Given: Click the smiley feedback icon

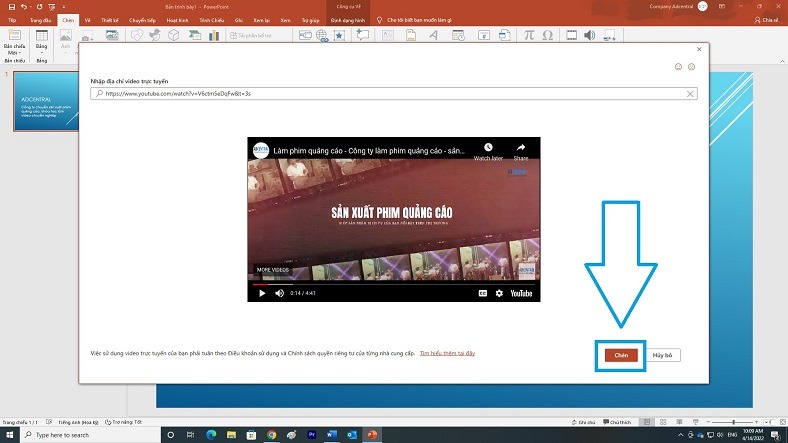Looking at the screenshot, I should pyautogui.click(x=678, y=66).
